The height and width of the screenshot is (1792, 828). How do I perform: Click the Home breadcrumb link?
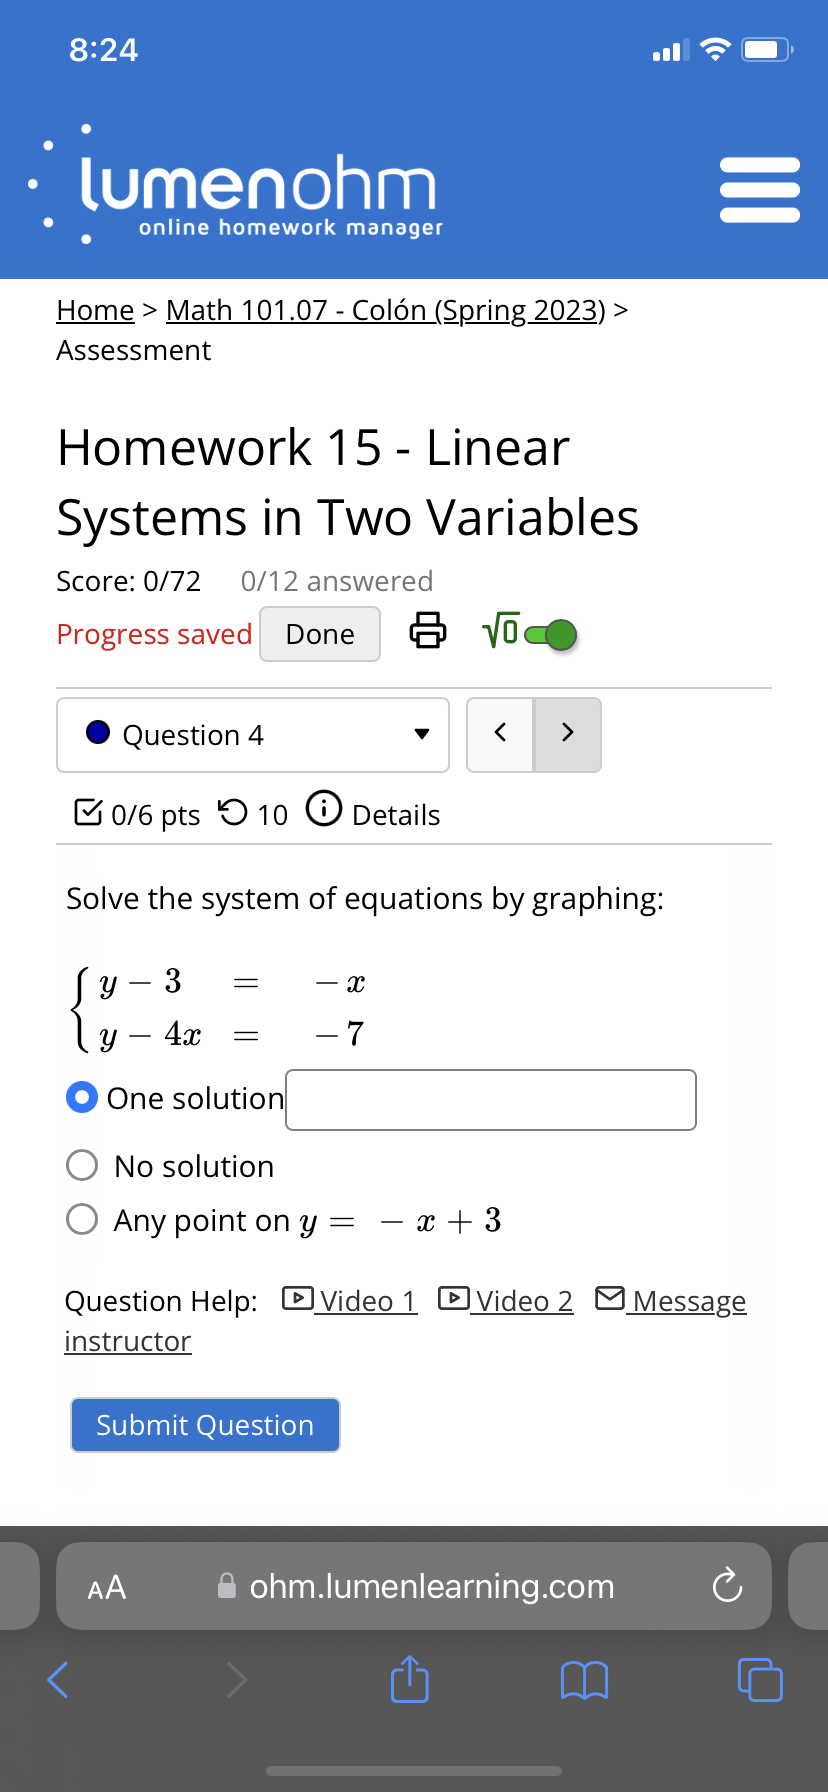(x=95, y=310)
